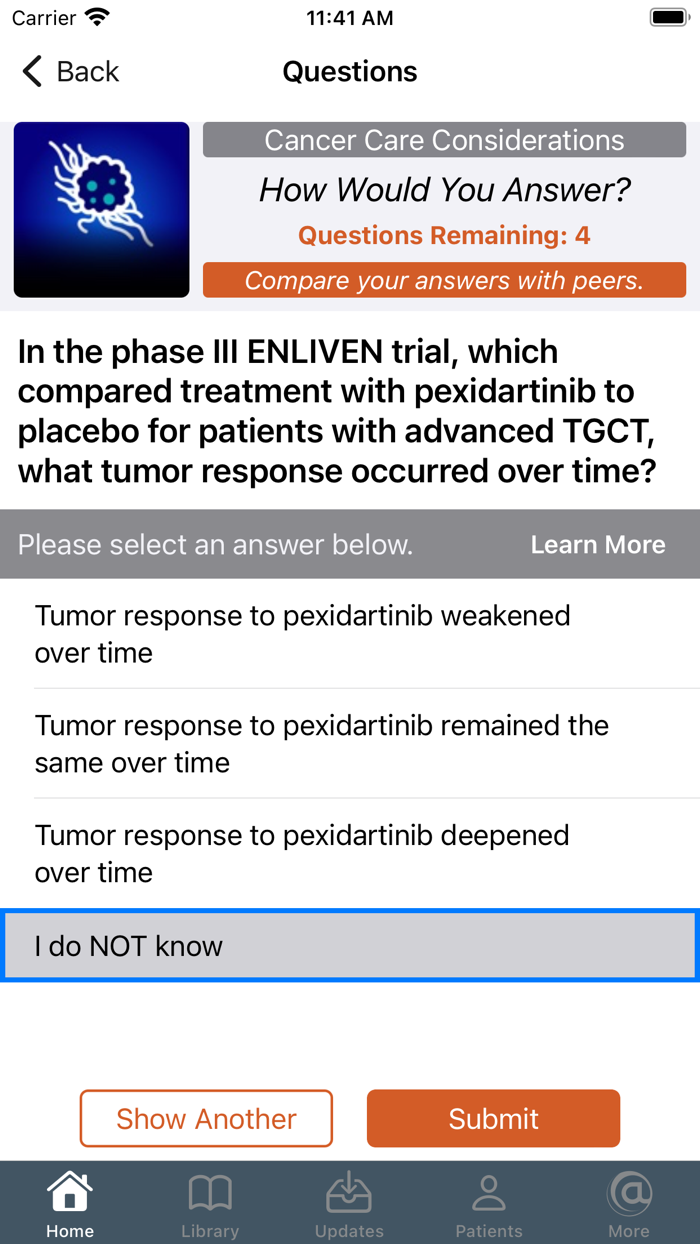
Task: Tap the "Compare your answers with peers" banner
Action: point(444,280)
